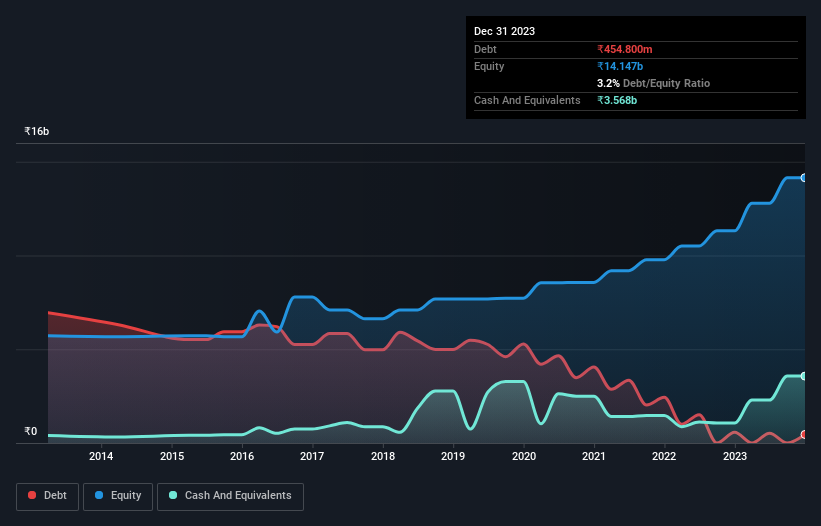Click the 2018 x-axis label

(x=383, y=456)
